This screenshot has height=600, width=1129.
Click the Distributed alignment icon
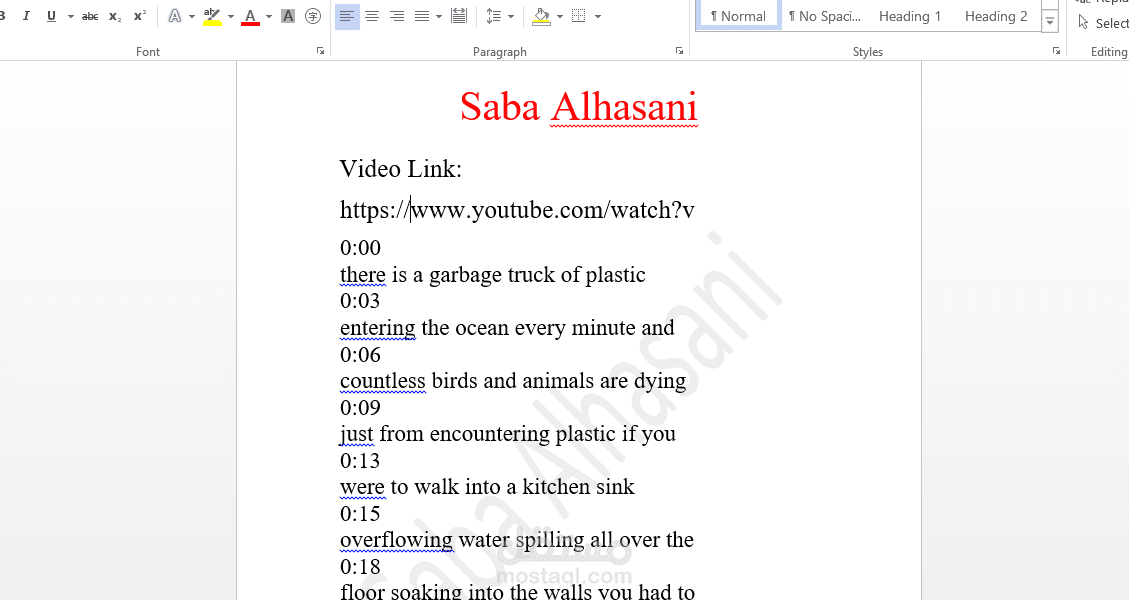459,16
